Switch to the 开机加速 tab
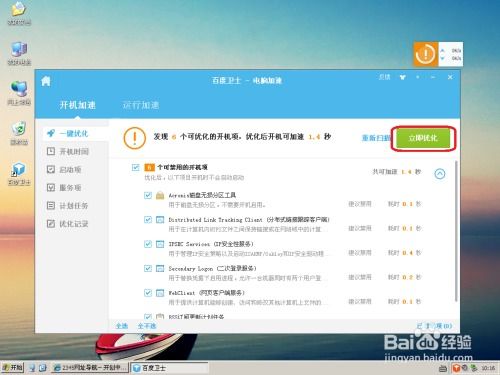The image size is (500, 375). (77, 105)
